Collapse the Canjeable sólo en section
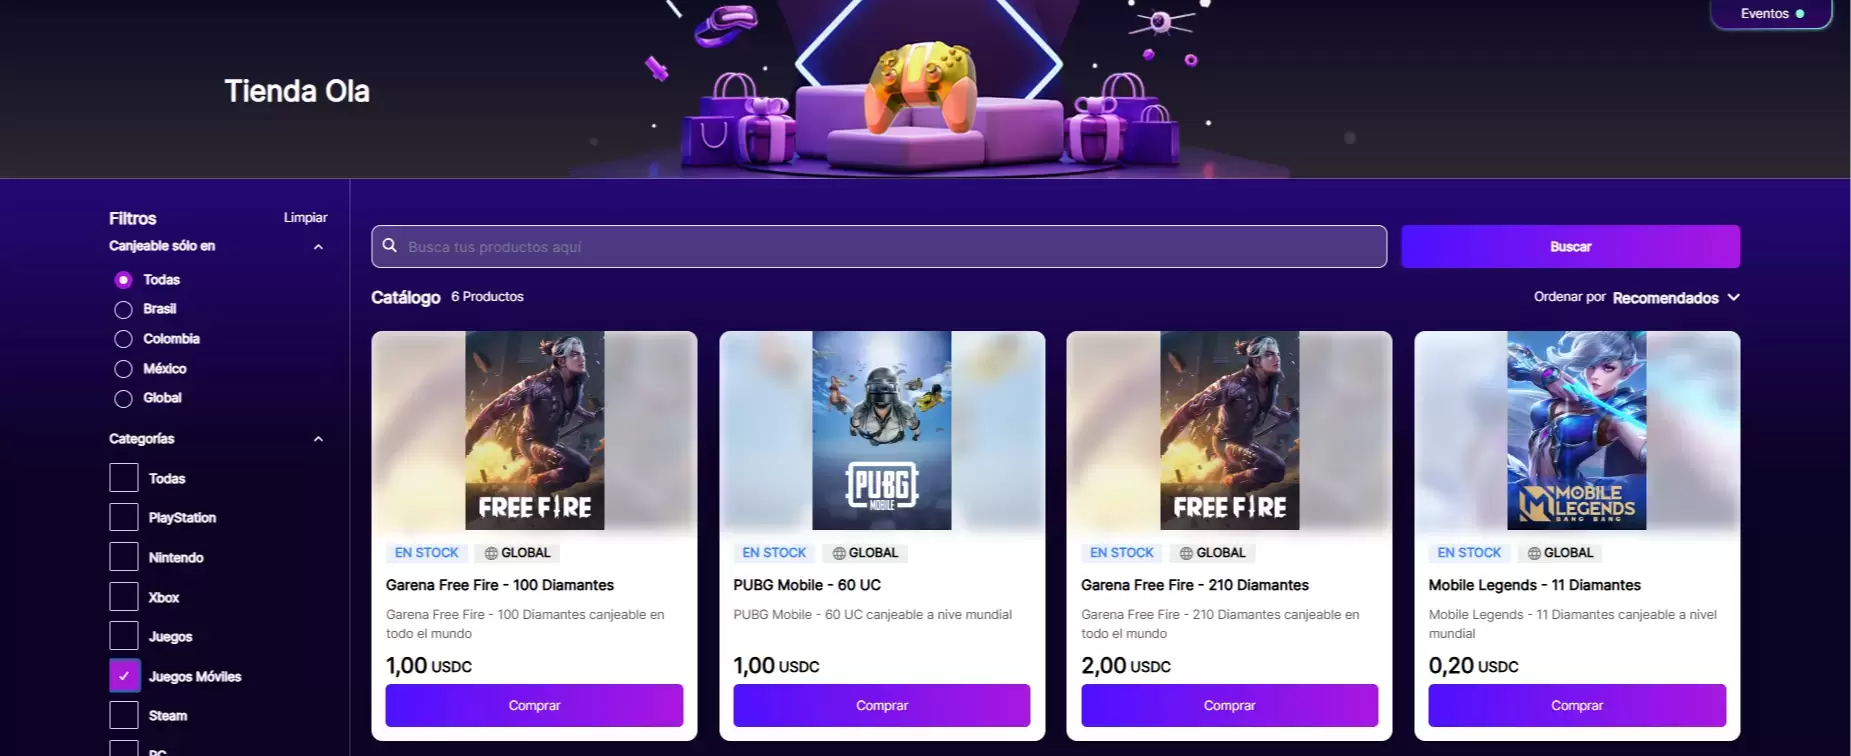The width and height of the screenshot is (1851, 756). 318,247
